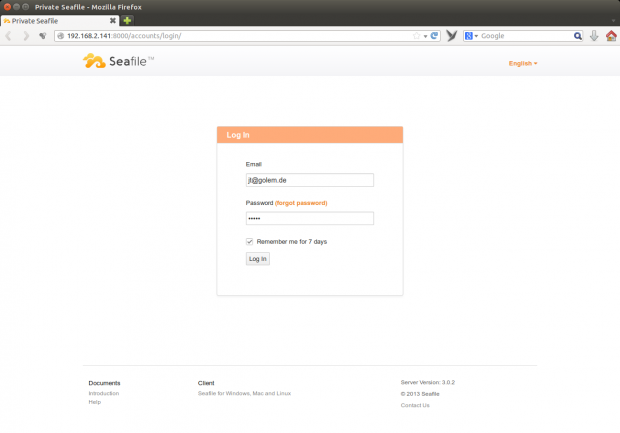Click the magnifier search icon
620x433 pixels.
(578, 36)
